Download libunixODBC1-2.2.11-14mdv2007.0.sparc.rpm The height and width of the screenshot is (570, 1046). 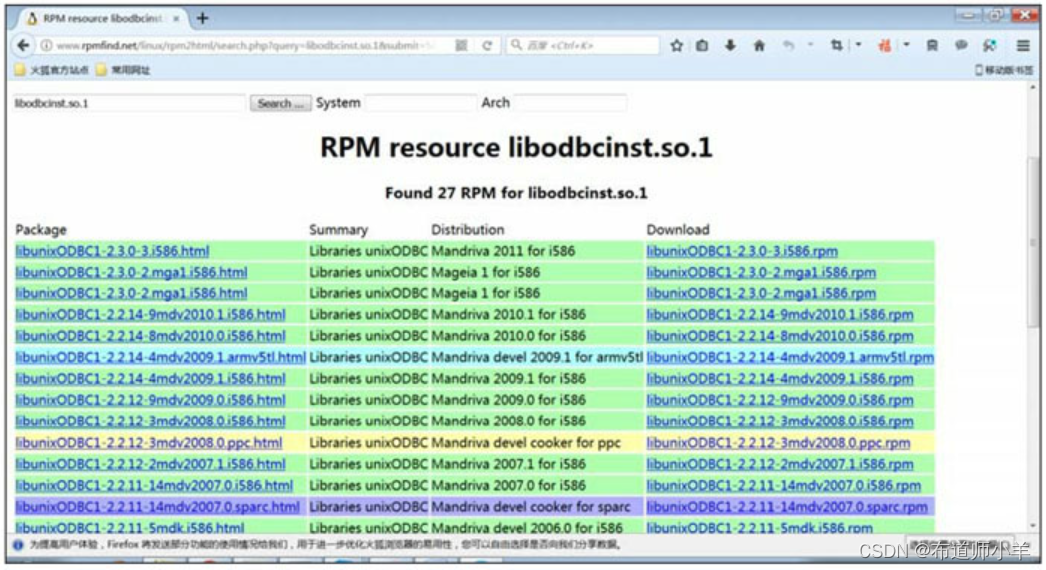[x=787, y=507]
